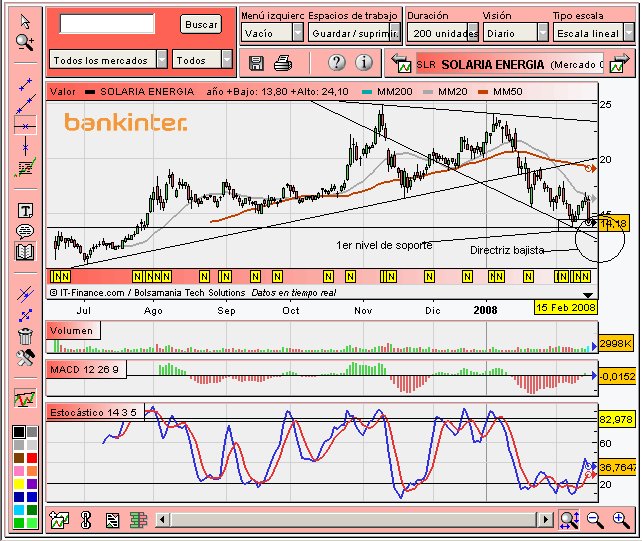Toggle the chart icon at left toolbar bottom

click(25, 398)
